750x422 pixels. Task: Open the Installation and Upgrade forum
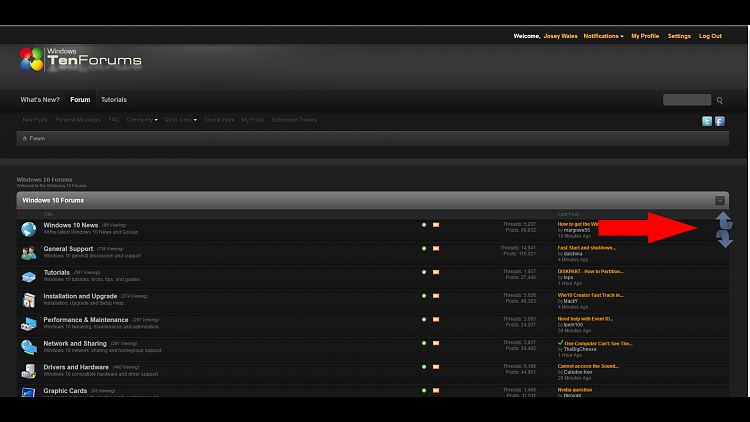tap(80, 296)
